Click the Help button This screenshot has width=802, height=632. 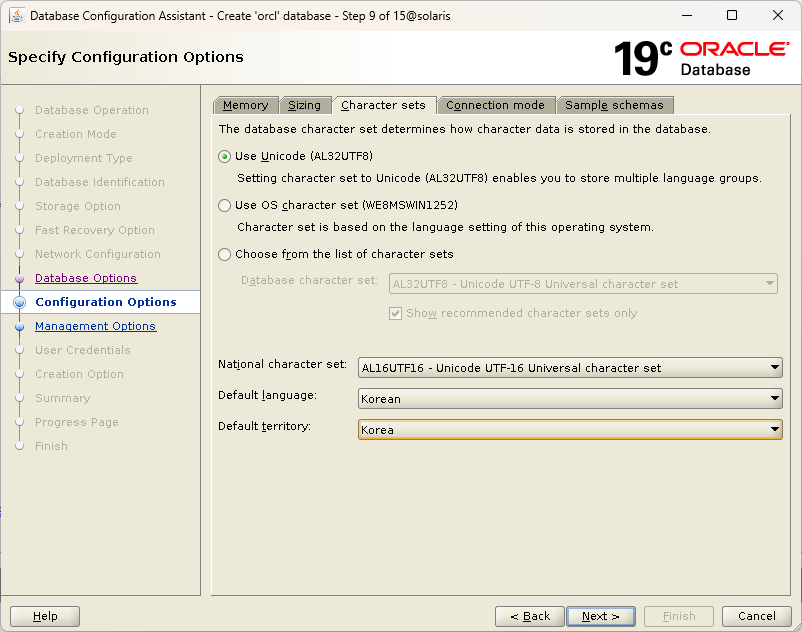(x=45, y=616)
